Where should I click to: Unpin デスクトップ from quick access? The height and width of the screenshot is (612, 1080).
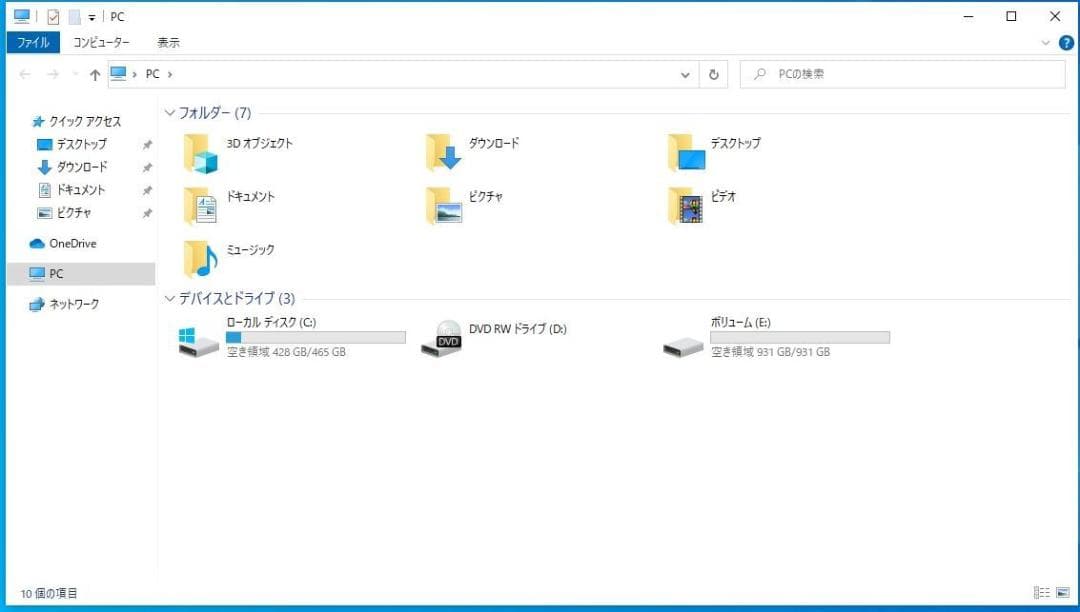tap(147, 144)
